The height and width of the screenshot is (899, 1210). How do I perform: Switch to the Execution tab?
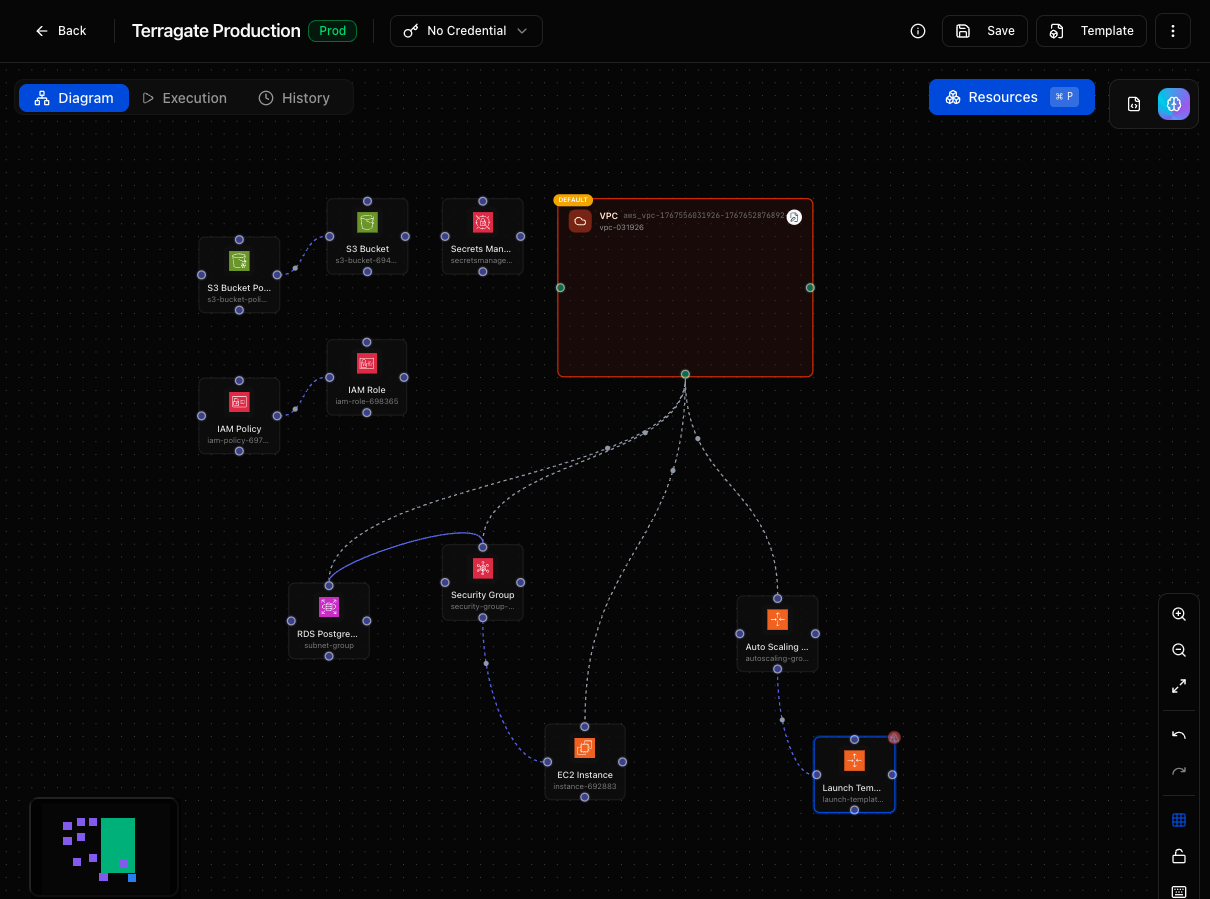pyautogui.click(x=185, y=97)
